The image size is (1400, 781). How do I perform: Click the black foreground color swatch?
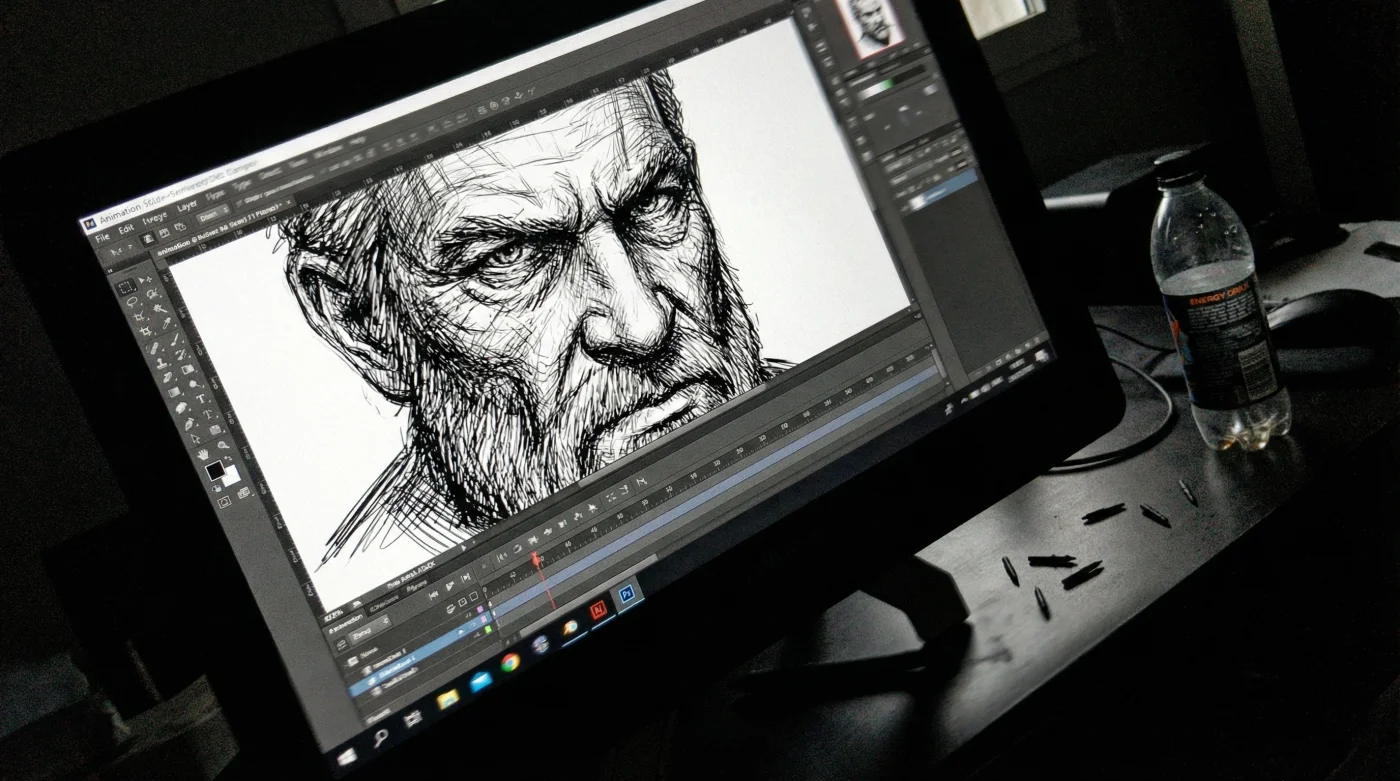coord(214,470)
